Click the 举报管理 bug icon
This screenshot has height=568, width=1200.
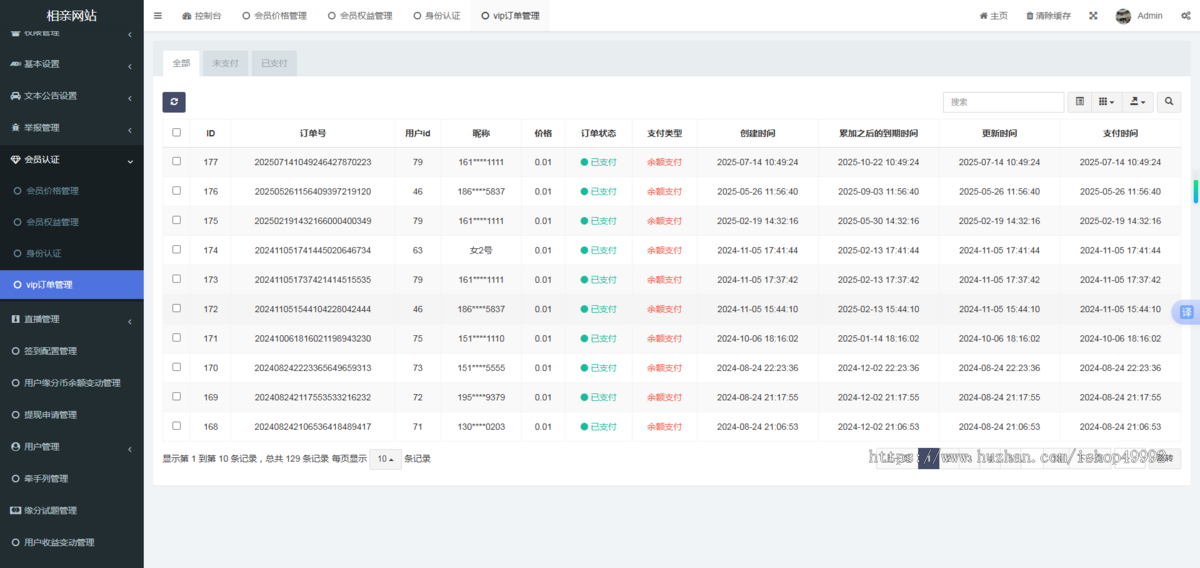click(15, 128)
